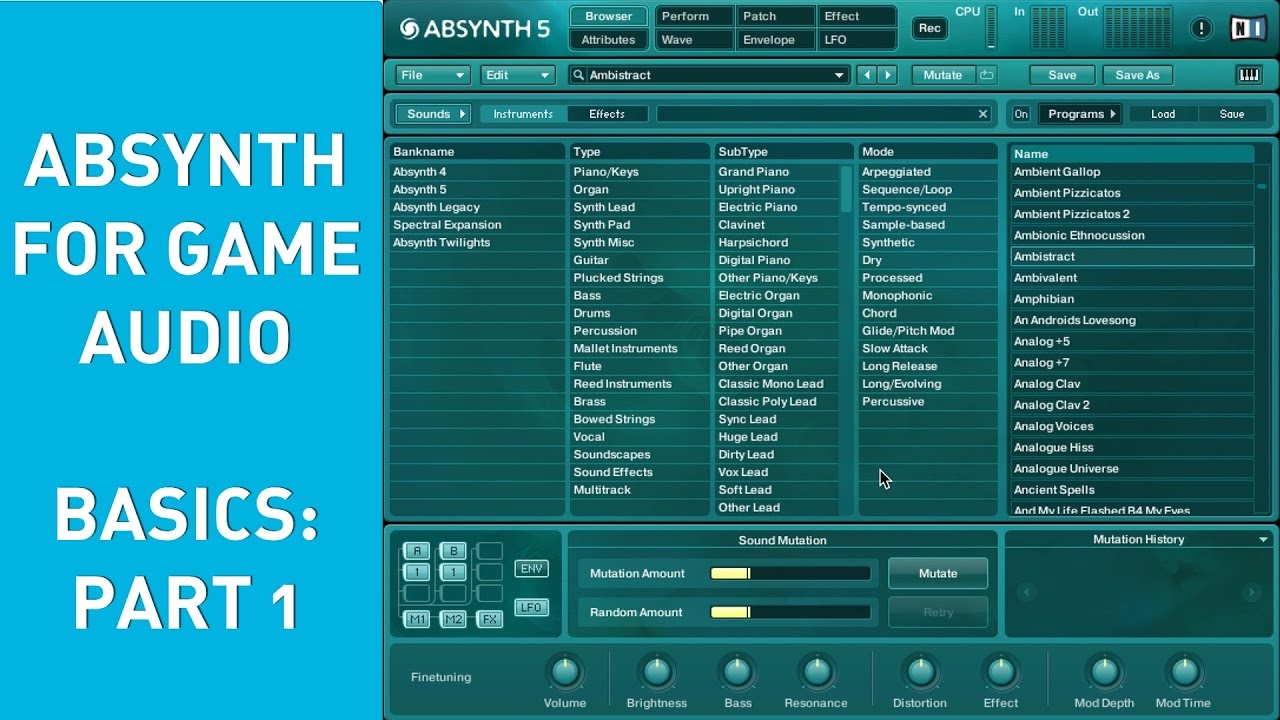Open the Perform window tab
The width and height of the screenshot is (1280, 720).
(x=695, y=16)
